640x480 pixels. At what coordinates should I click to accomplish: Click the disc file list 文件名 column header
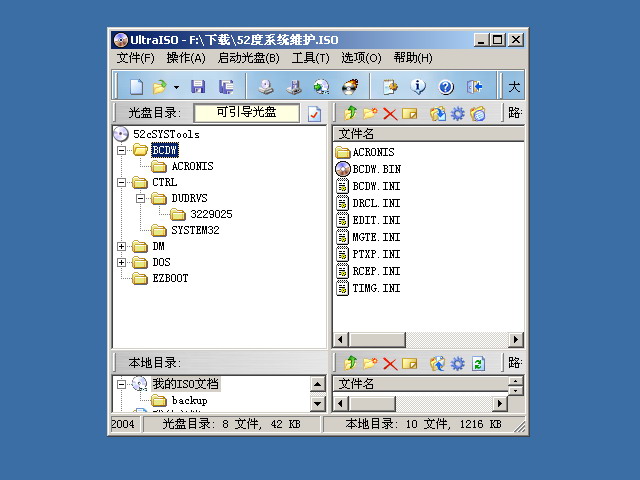(429, 133)
